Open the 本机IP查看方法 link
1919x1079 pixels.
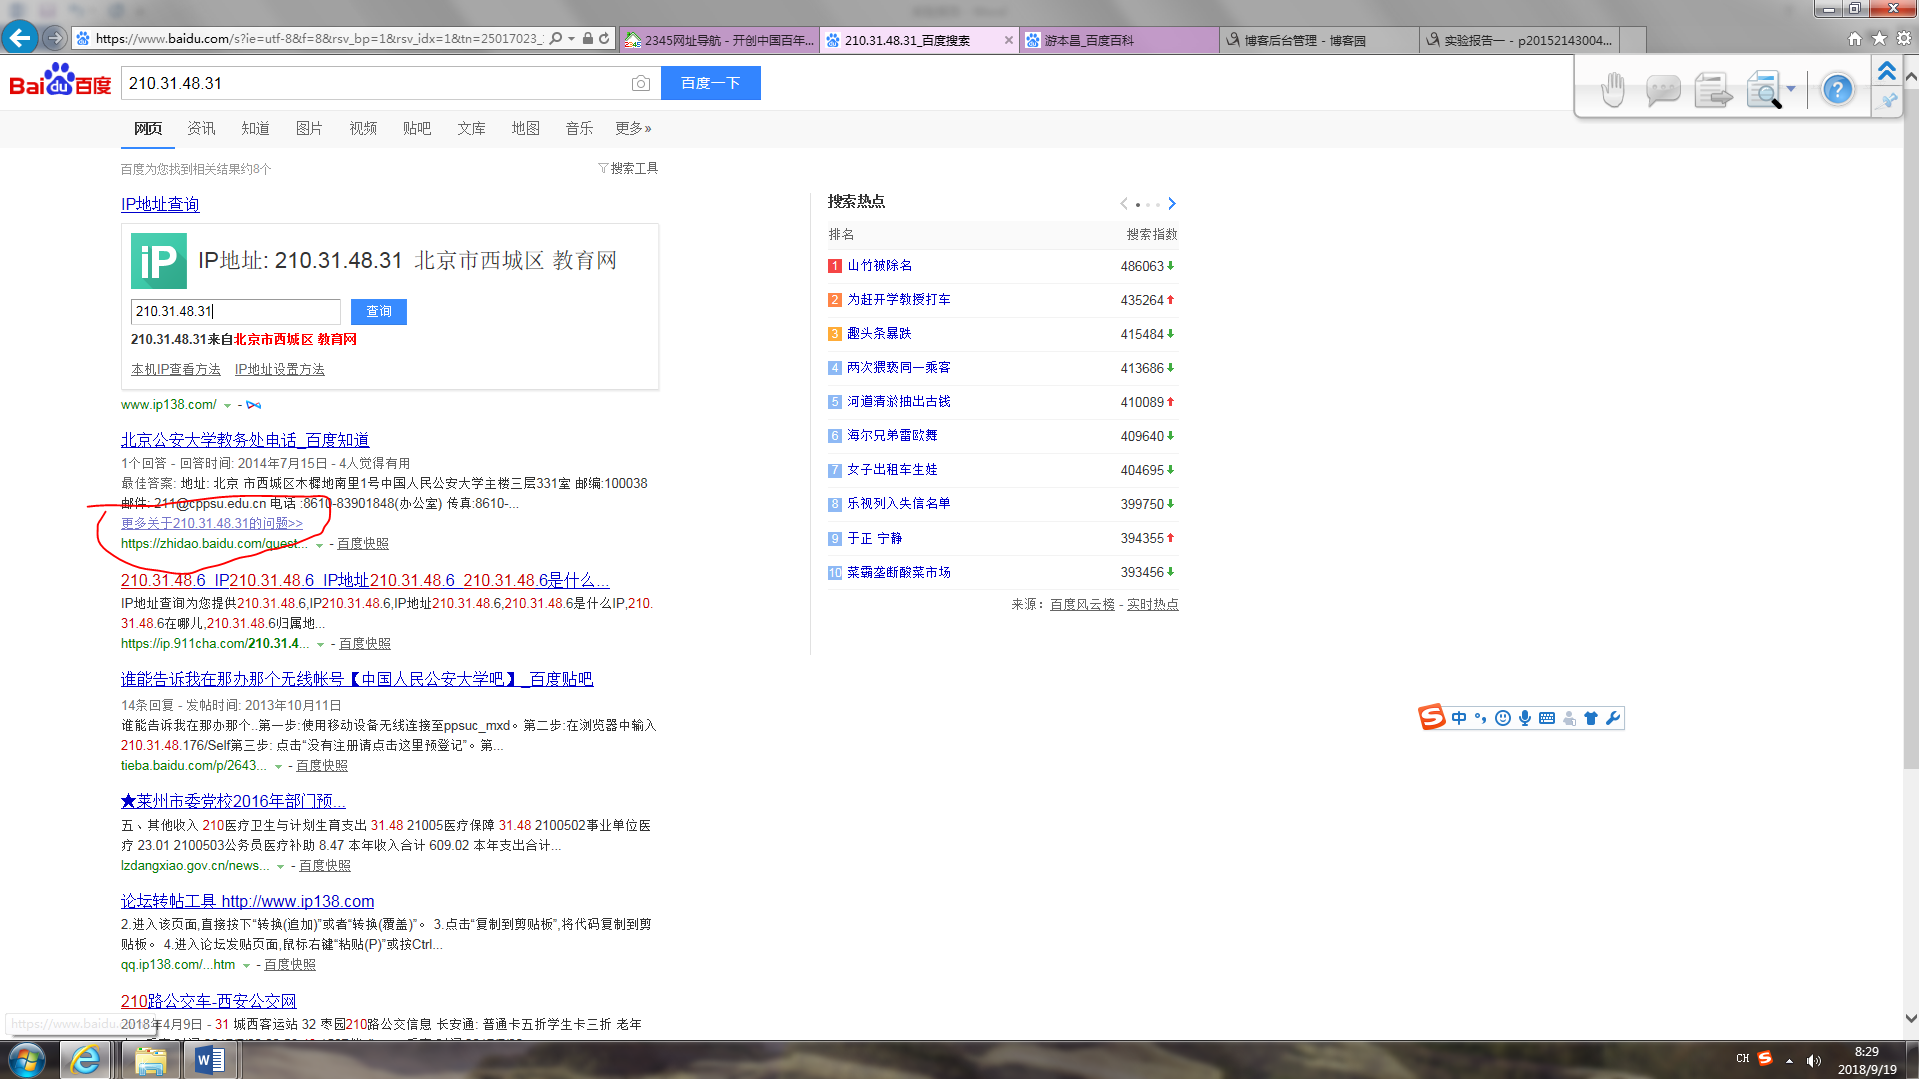click(x=176, y=369)
